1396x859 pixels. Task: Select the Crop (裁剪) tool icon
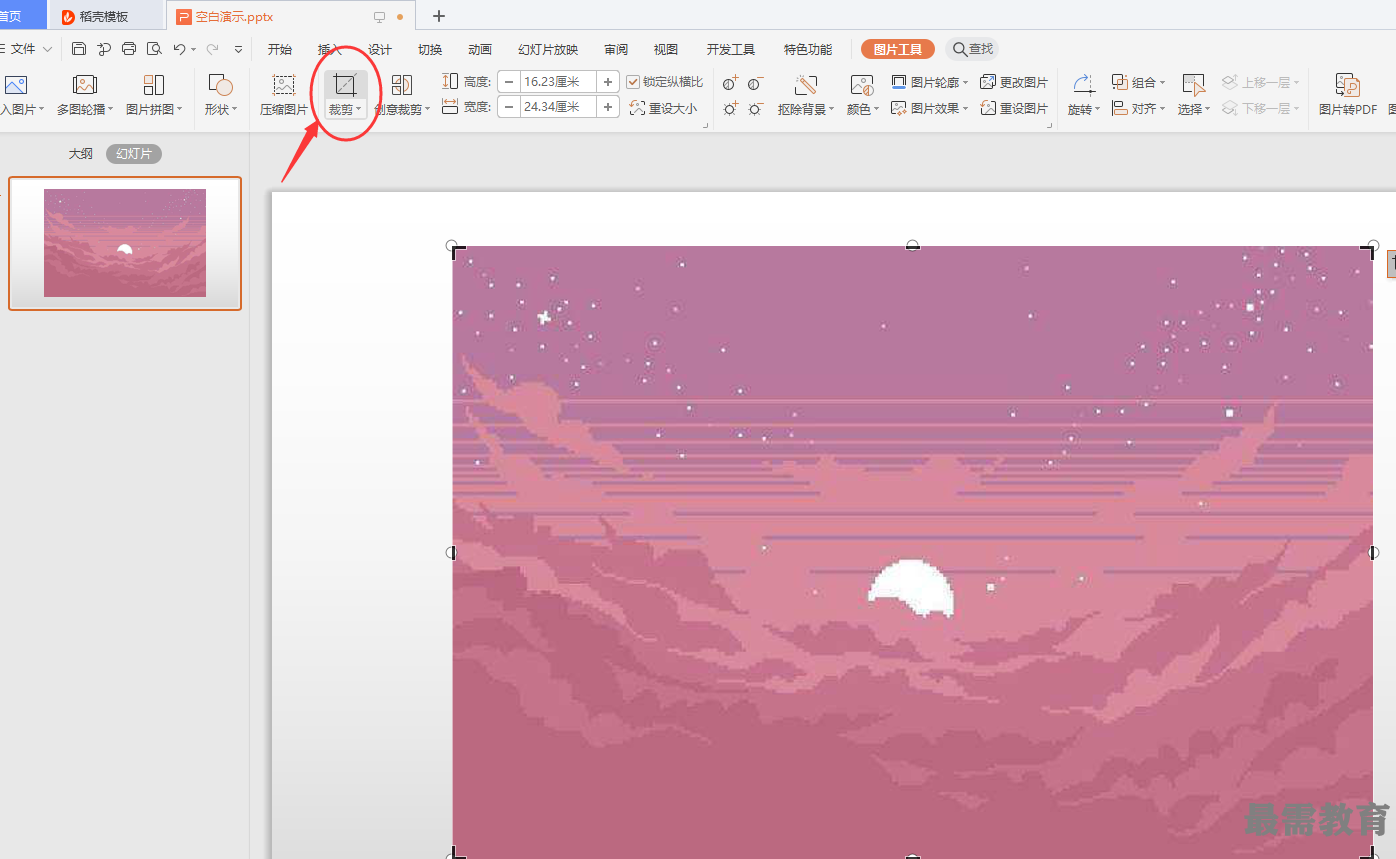coord(345,85)
